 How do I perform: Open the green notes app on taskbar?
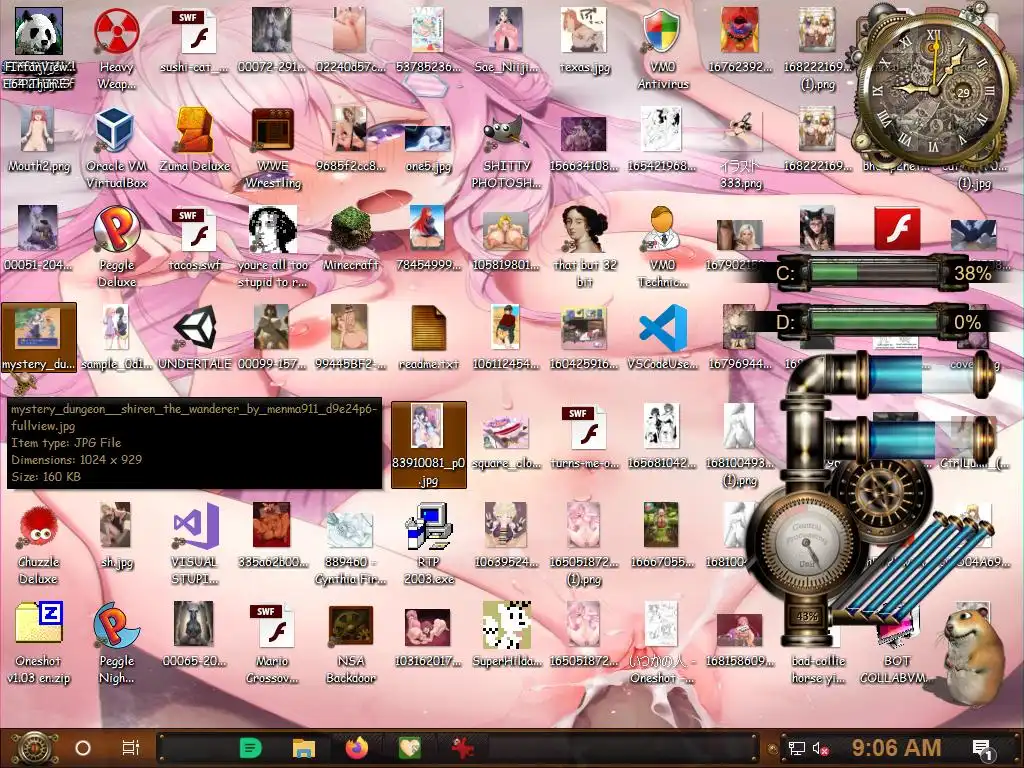click(251, 748)
